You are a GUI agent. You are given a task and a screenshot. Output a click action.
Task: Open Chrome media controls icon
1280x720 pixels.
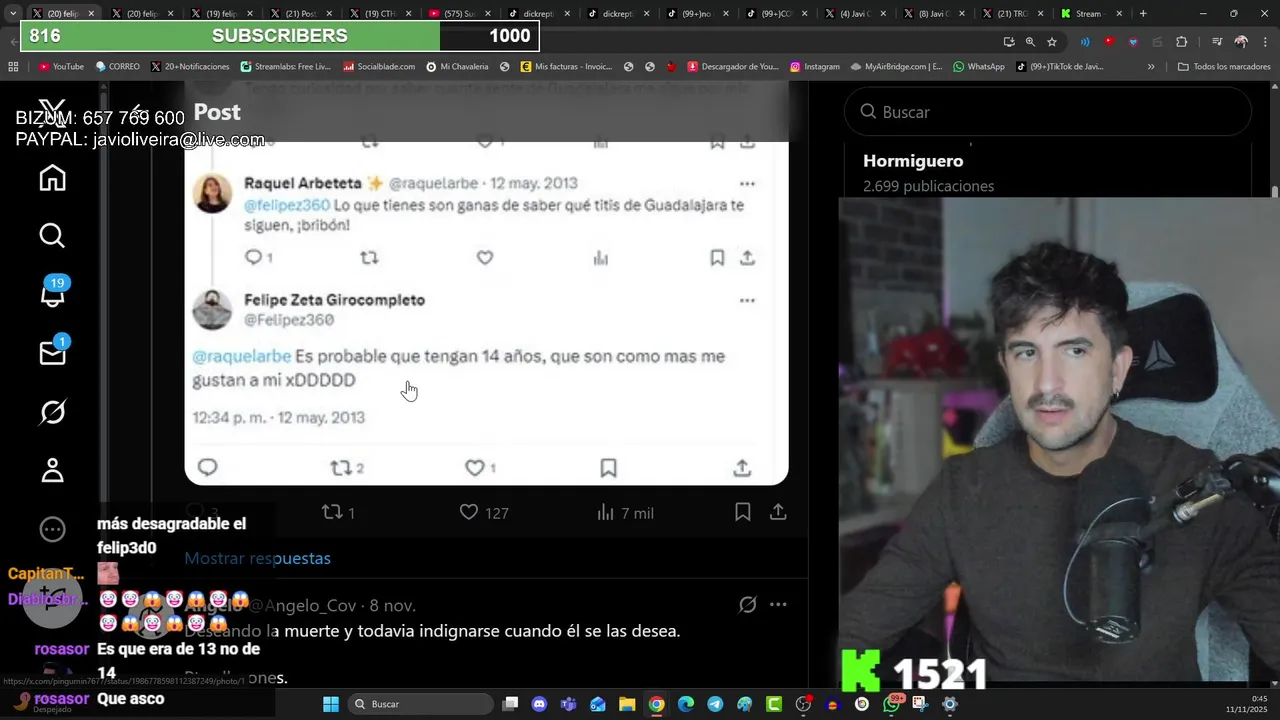point(1217,42)
